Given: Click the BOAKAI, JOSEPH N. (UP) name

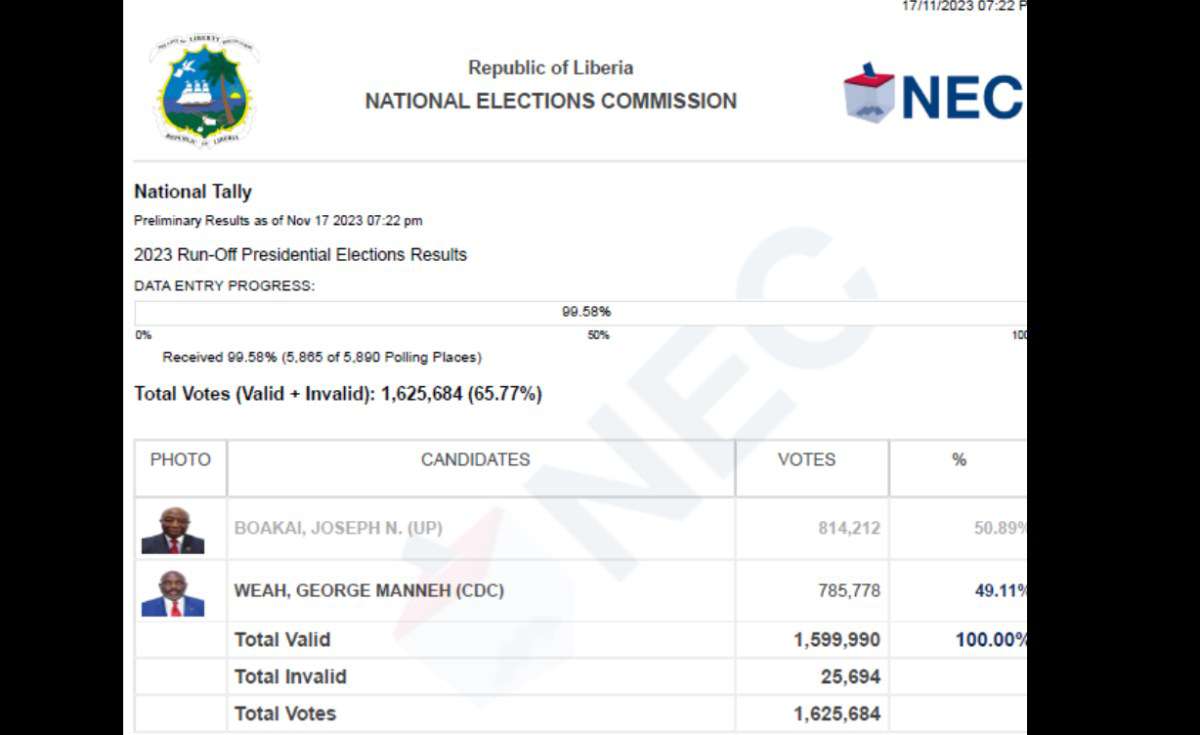Looking at the screenshot, I should [338, 528].
